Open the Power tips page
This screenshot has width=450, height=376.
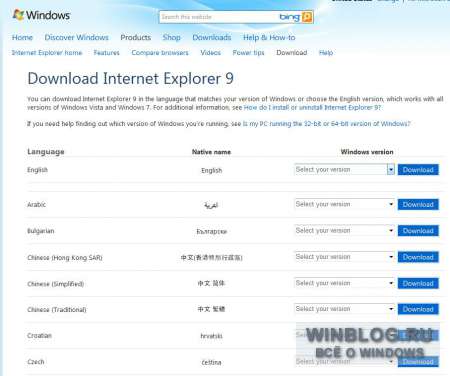248,53
